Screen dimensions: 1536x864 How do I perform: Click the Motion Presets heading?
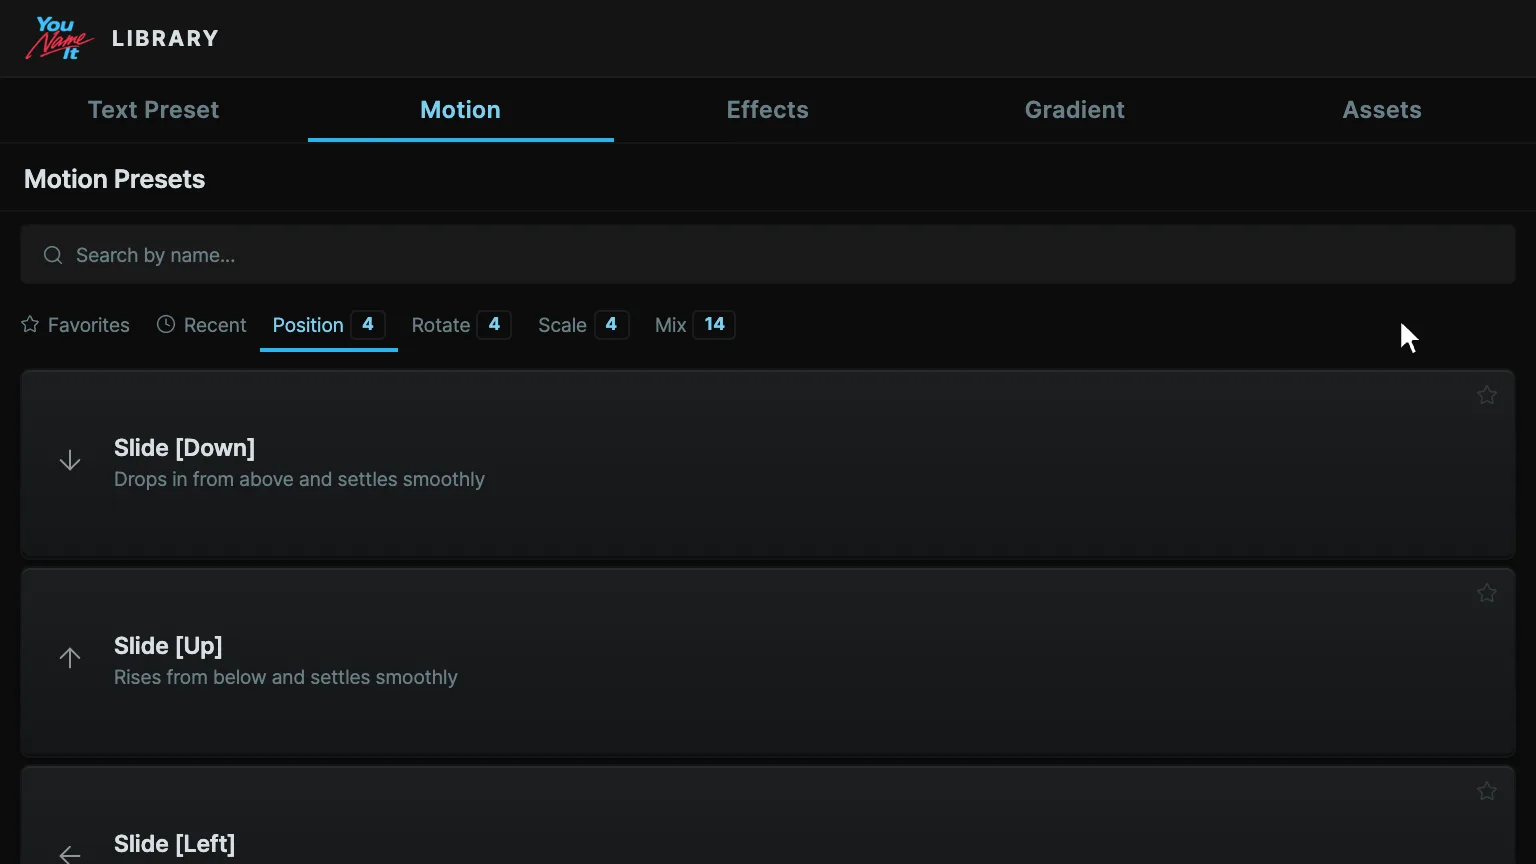(115, 179)
